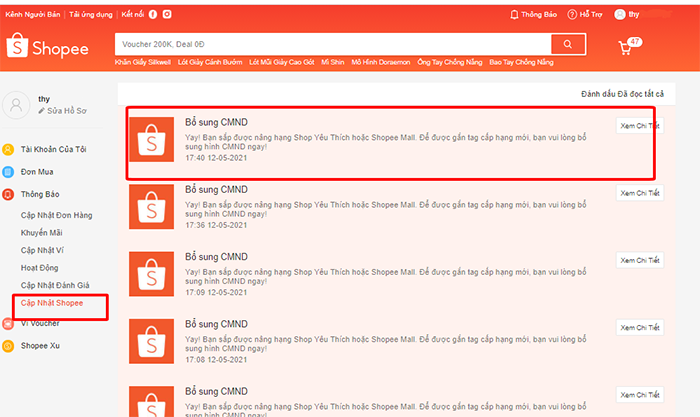Select Cập Nhật Shopee submenu
The height and width of the screenshot is (417, 700).
click(x=52, y=303)
